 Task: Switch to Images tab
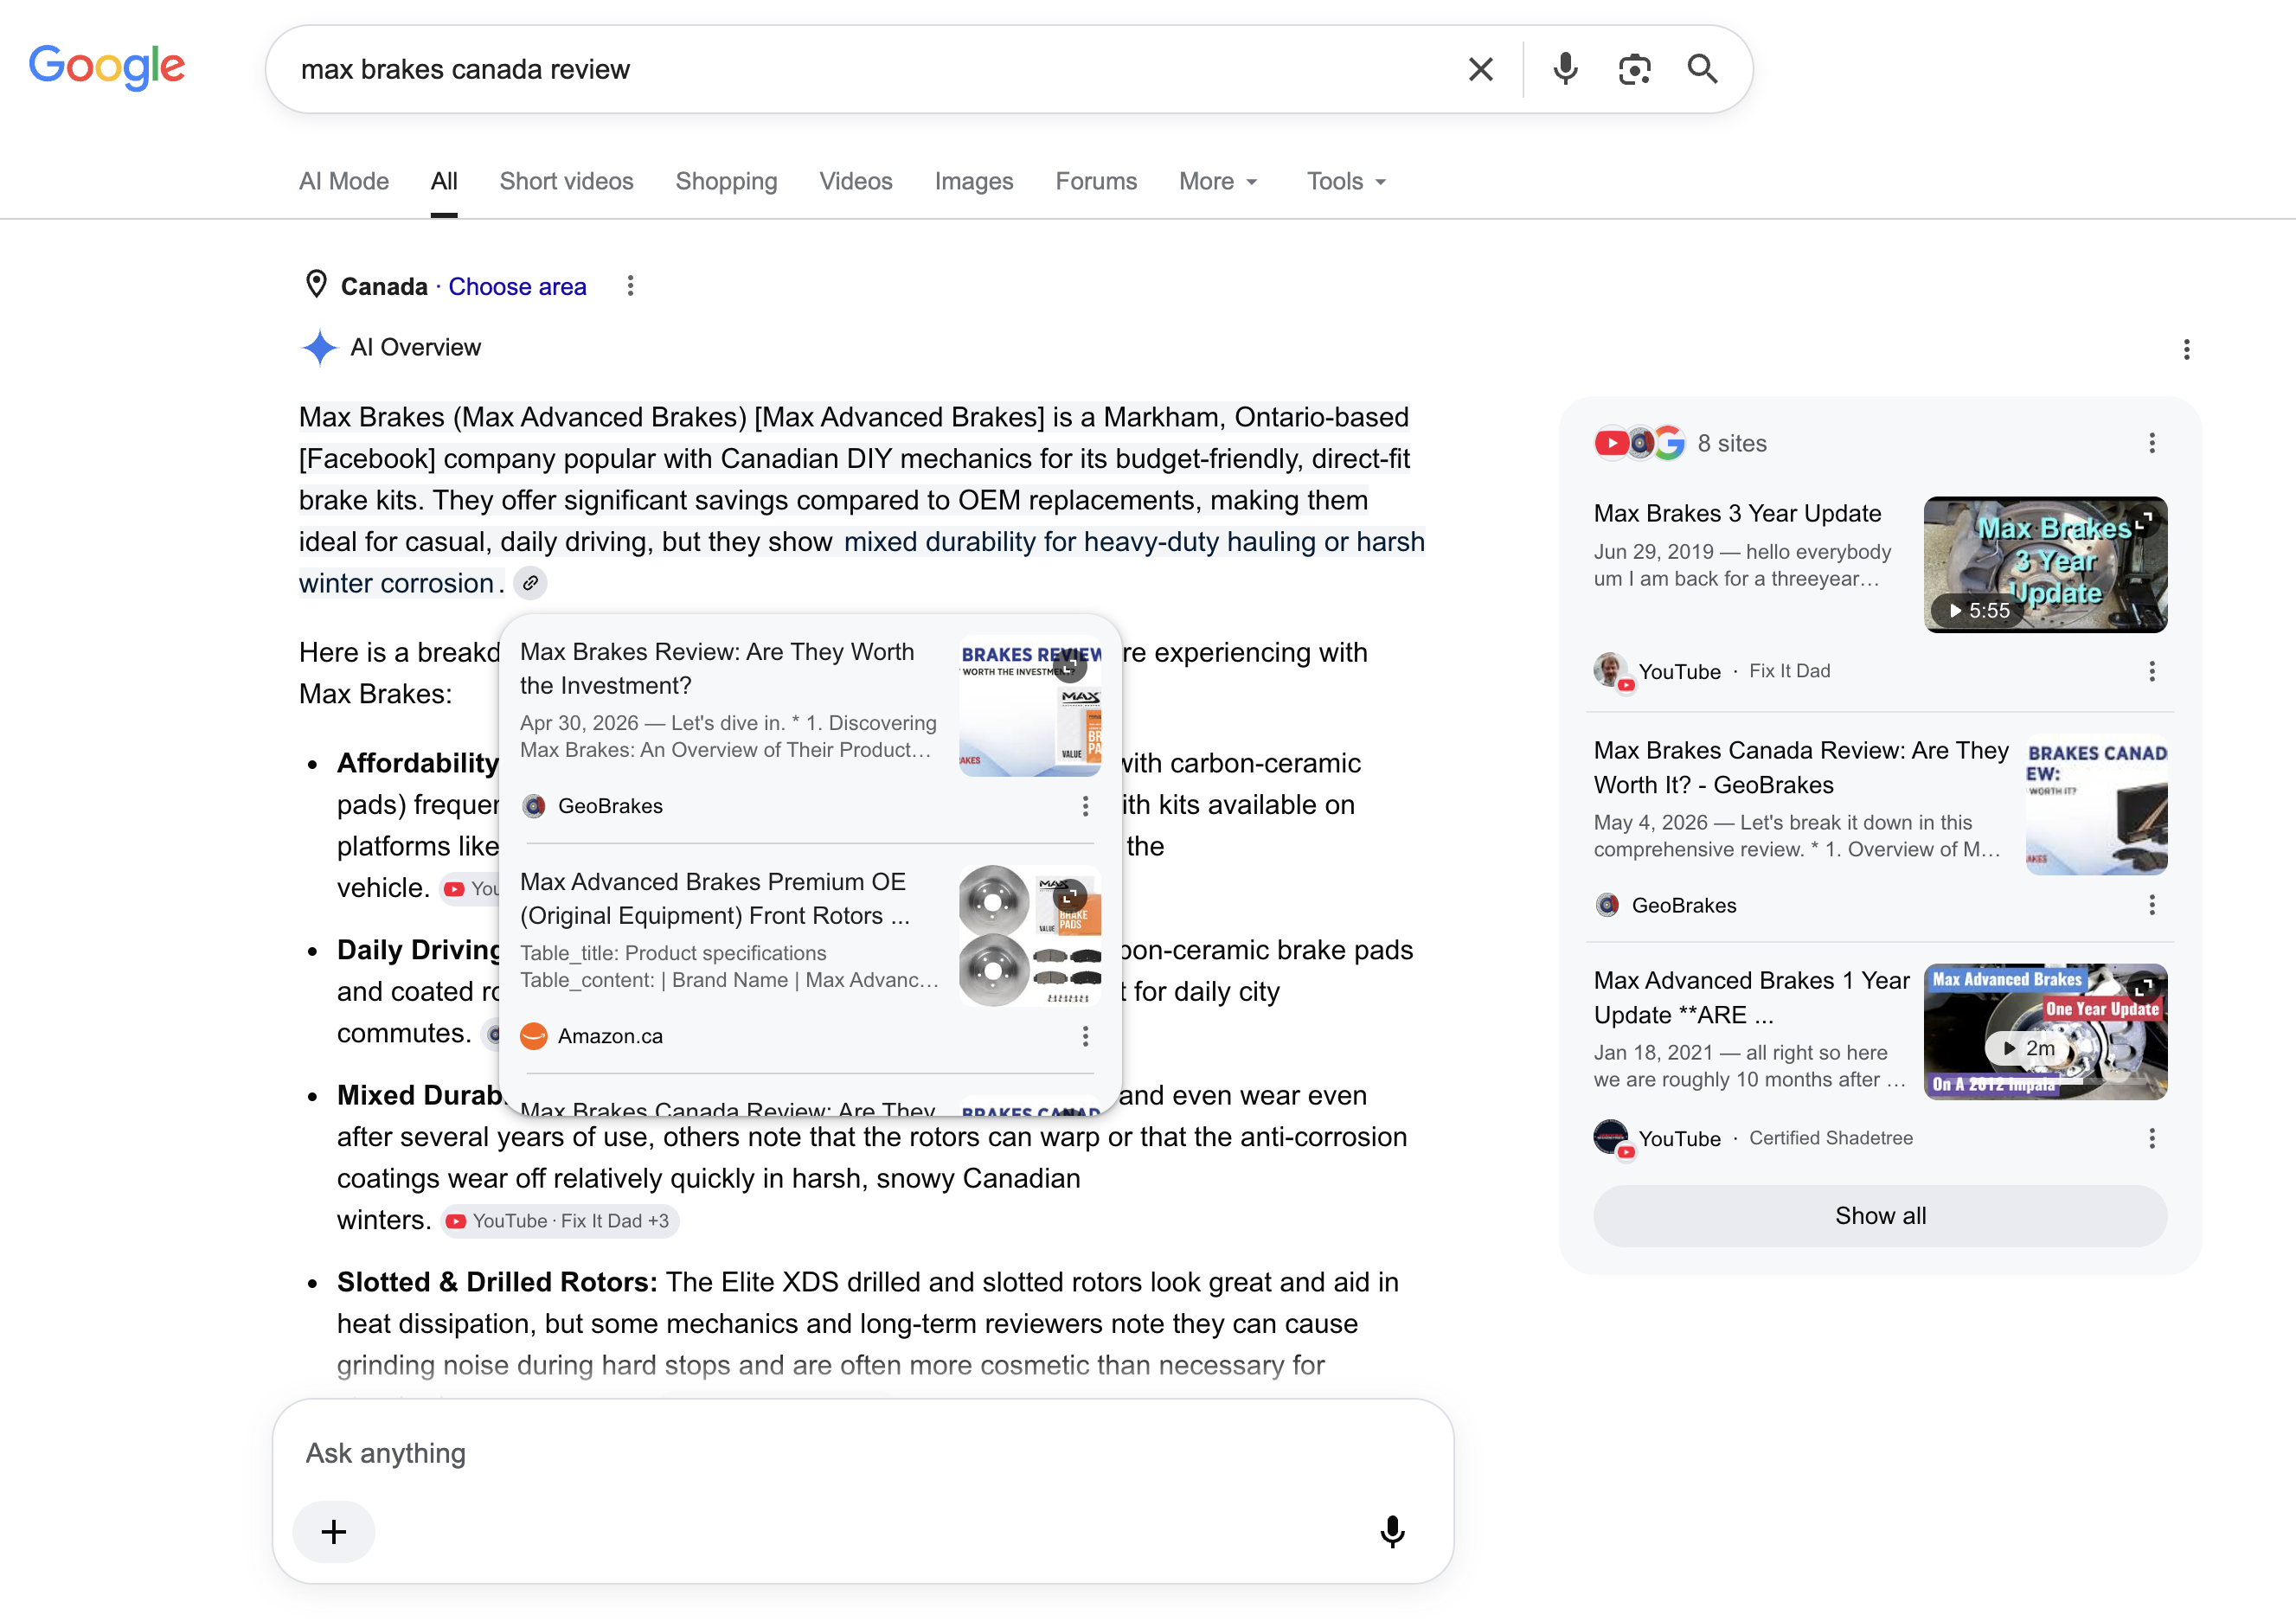tap(974, 181)
